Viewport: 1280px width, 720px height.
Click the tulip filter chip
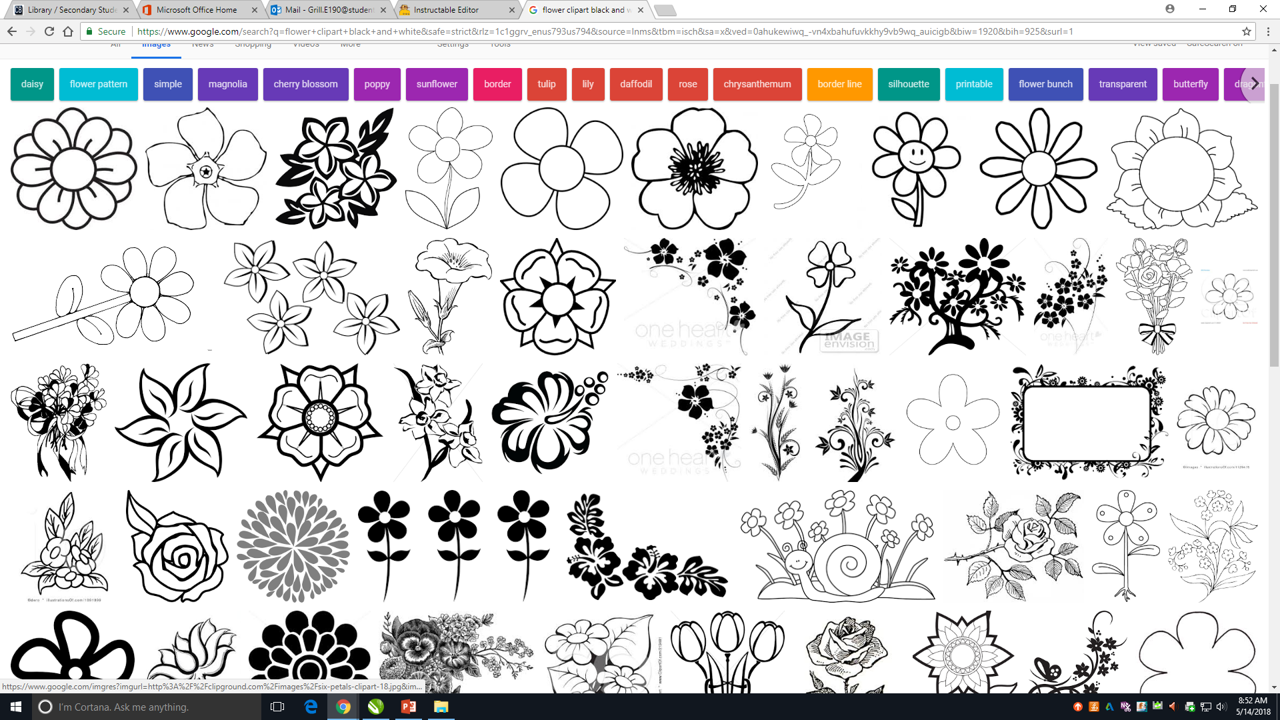tap(547, 84)
